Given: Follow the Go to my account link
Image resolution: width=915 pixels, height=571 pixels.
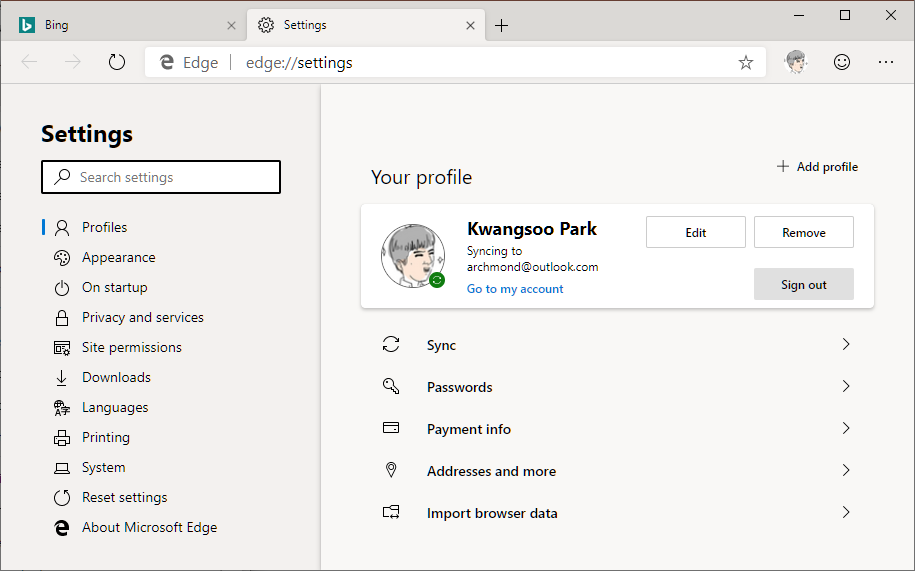Looking at the screenshot, I should pos(515,289).
